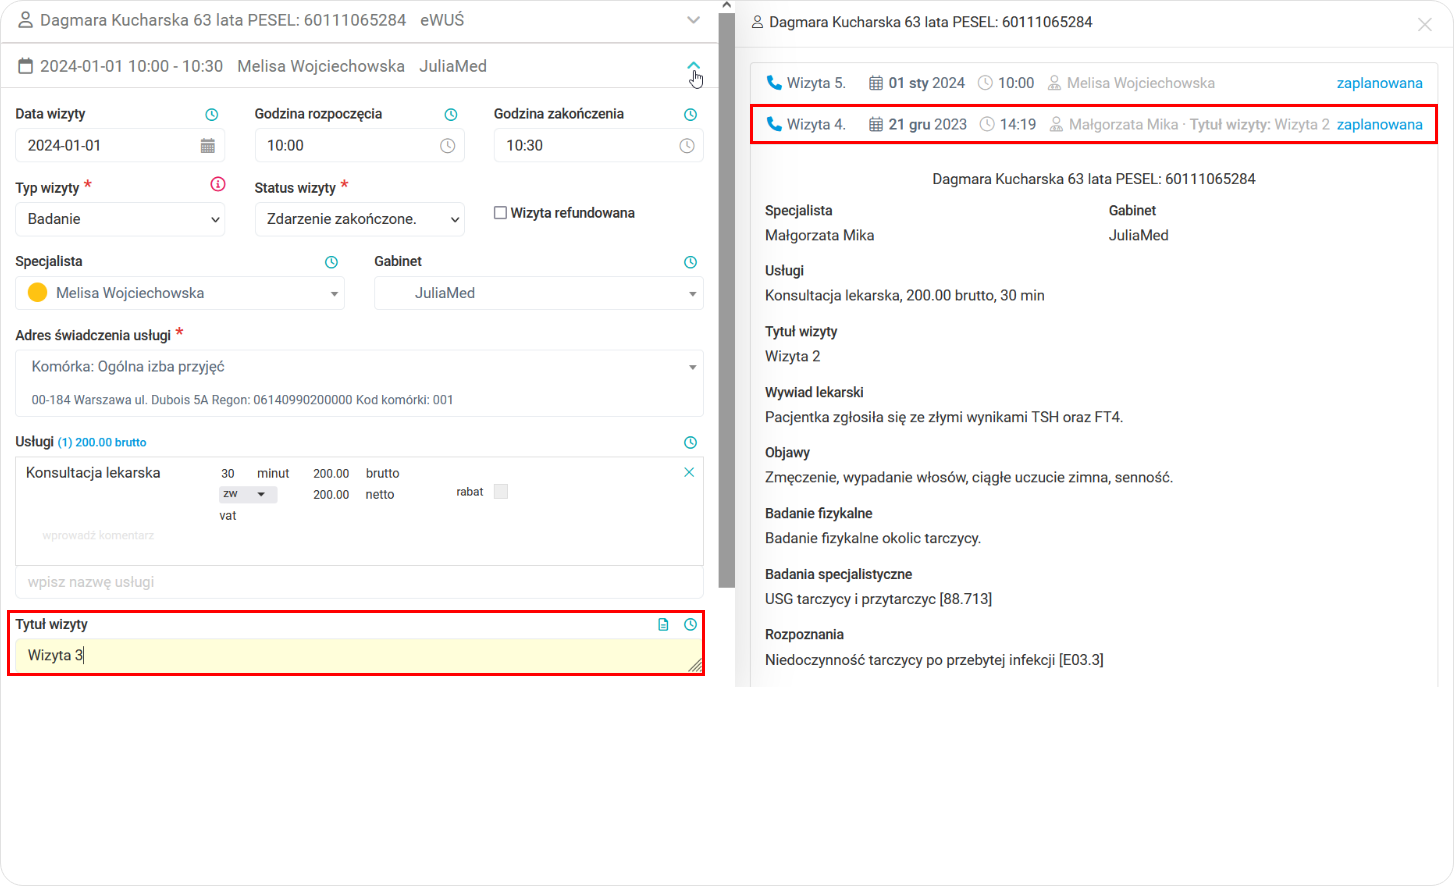
Task: Click the patient icon in the left header
Action: [x=26, y=20]
